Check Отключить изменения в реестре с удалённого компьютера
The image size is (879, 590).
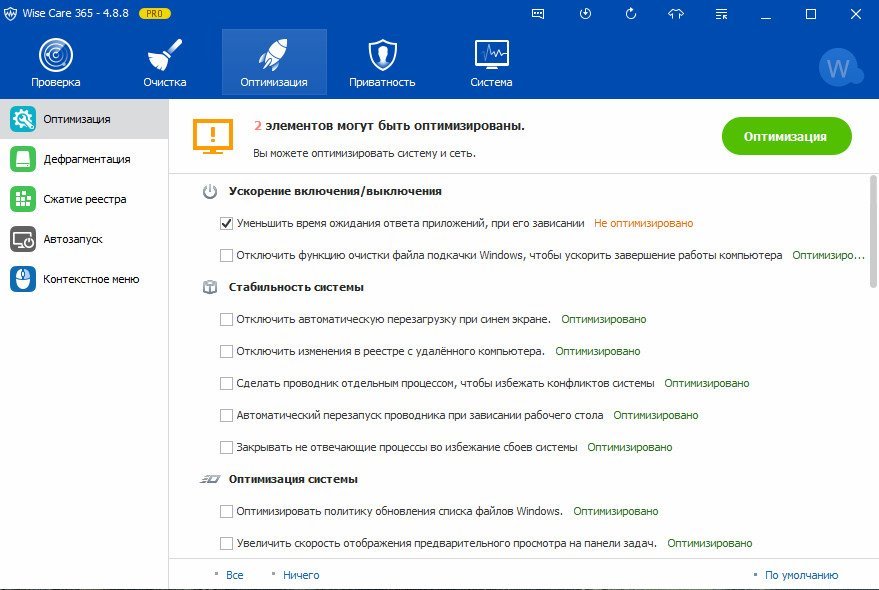[226, 352]
